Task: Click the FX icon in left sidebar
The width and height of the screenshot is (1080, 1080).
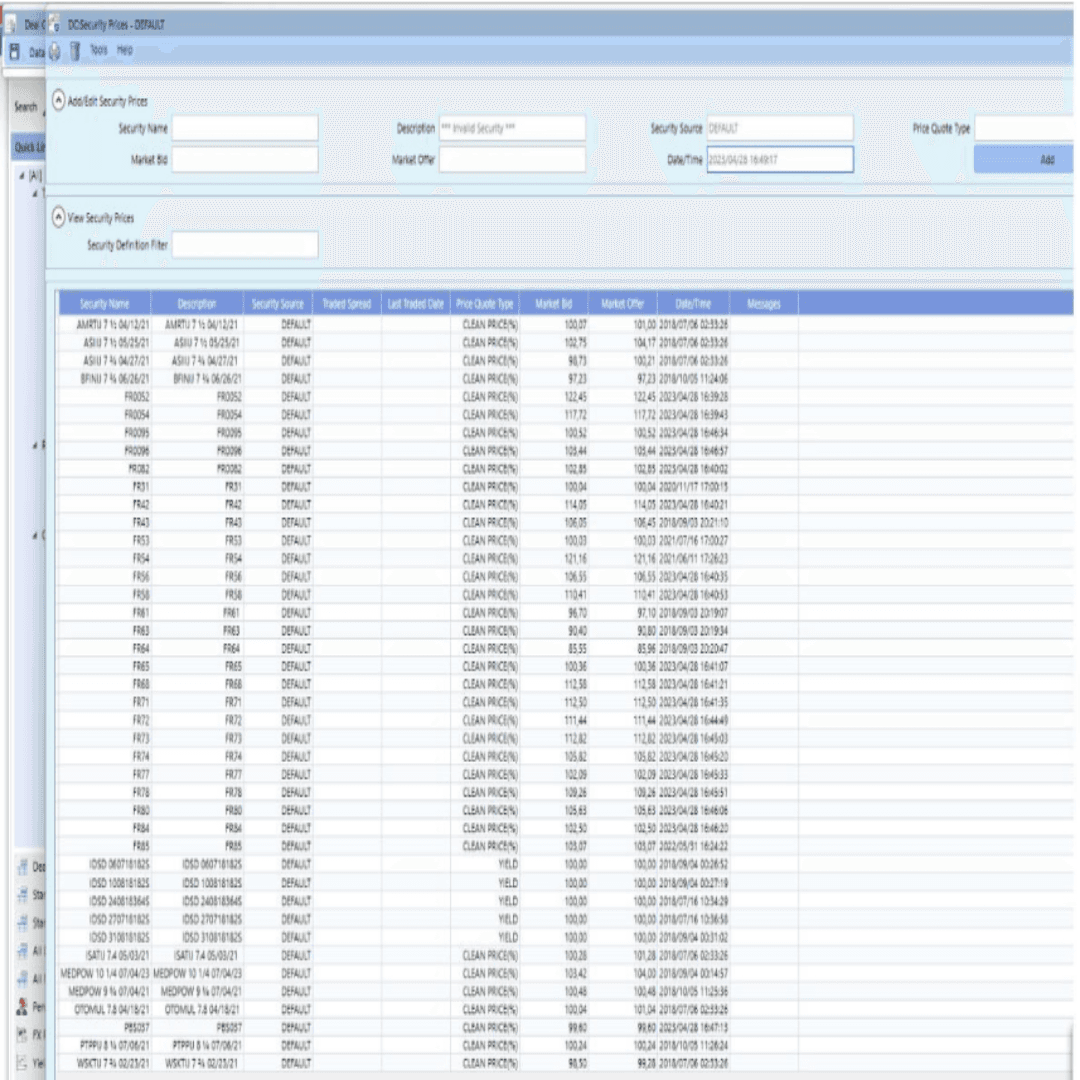Action: click(x=22, y=1035)
